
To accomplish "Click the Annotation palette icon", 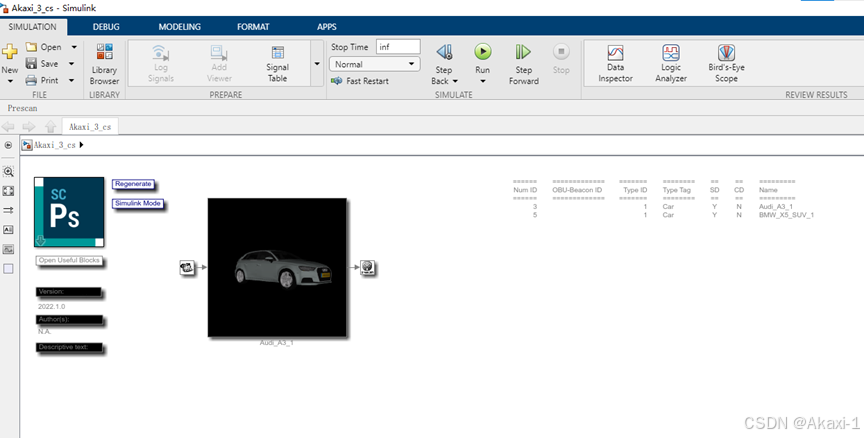I will 8,230.
